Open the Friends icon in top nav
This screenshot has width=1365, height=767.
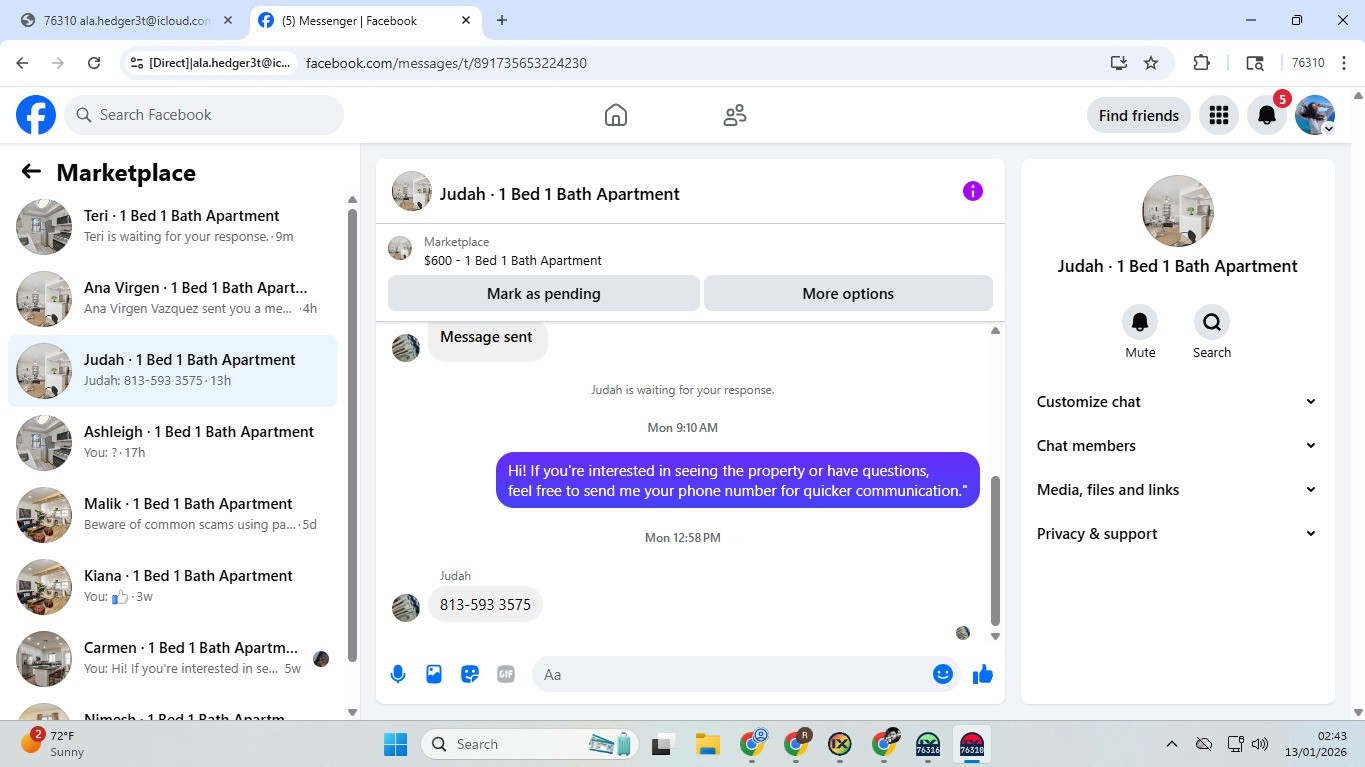(x=735, y=115)
